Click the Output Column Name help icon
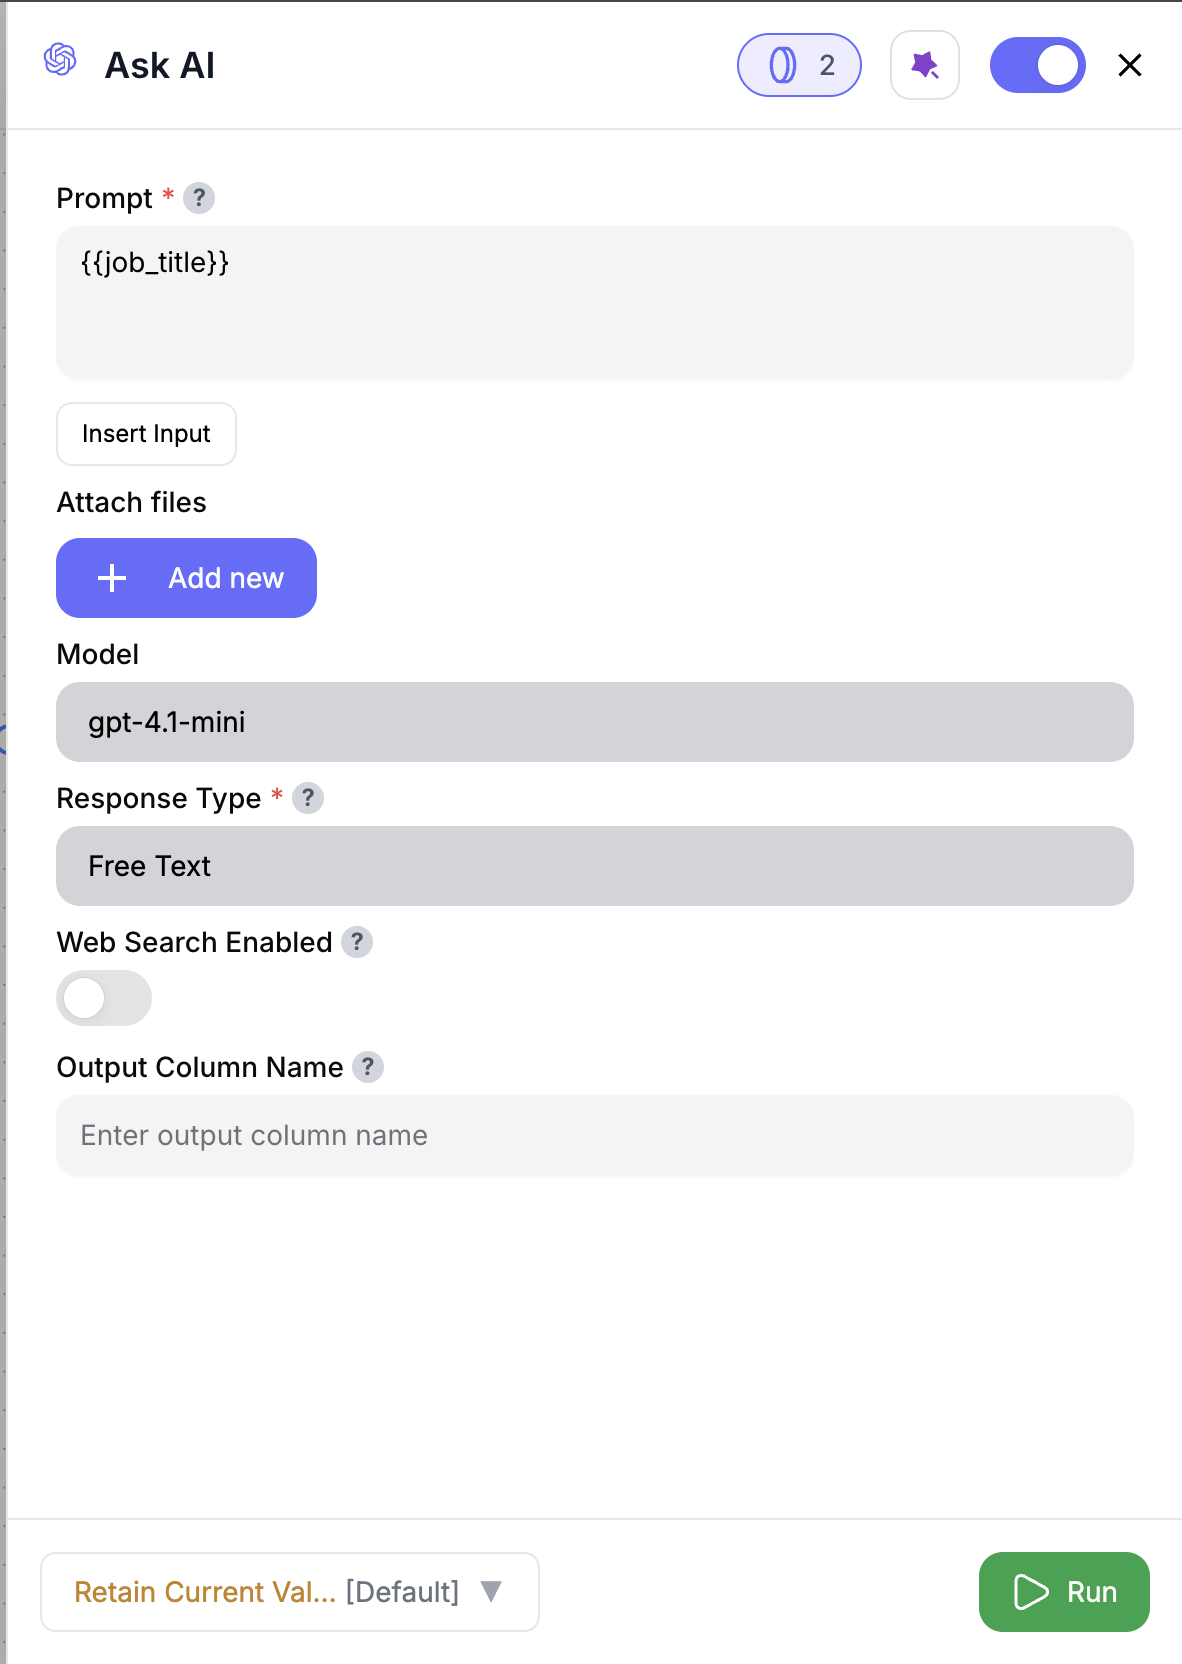Image resolution: width=1182 pixels, height=1664 pixels. [x=368, y=1067]
